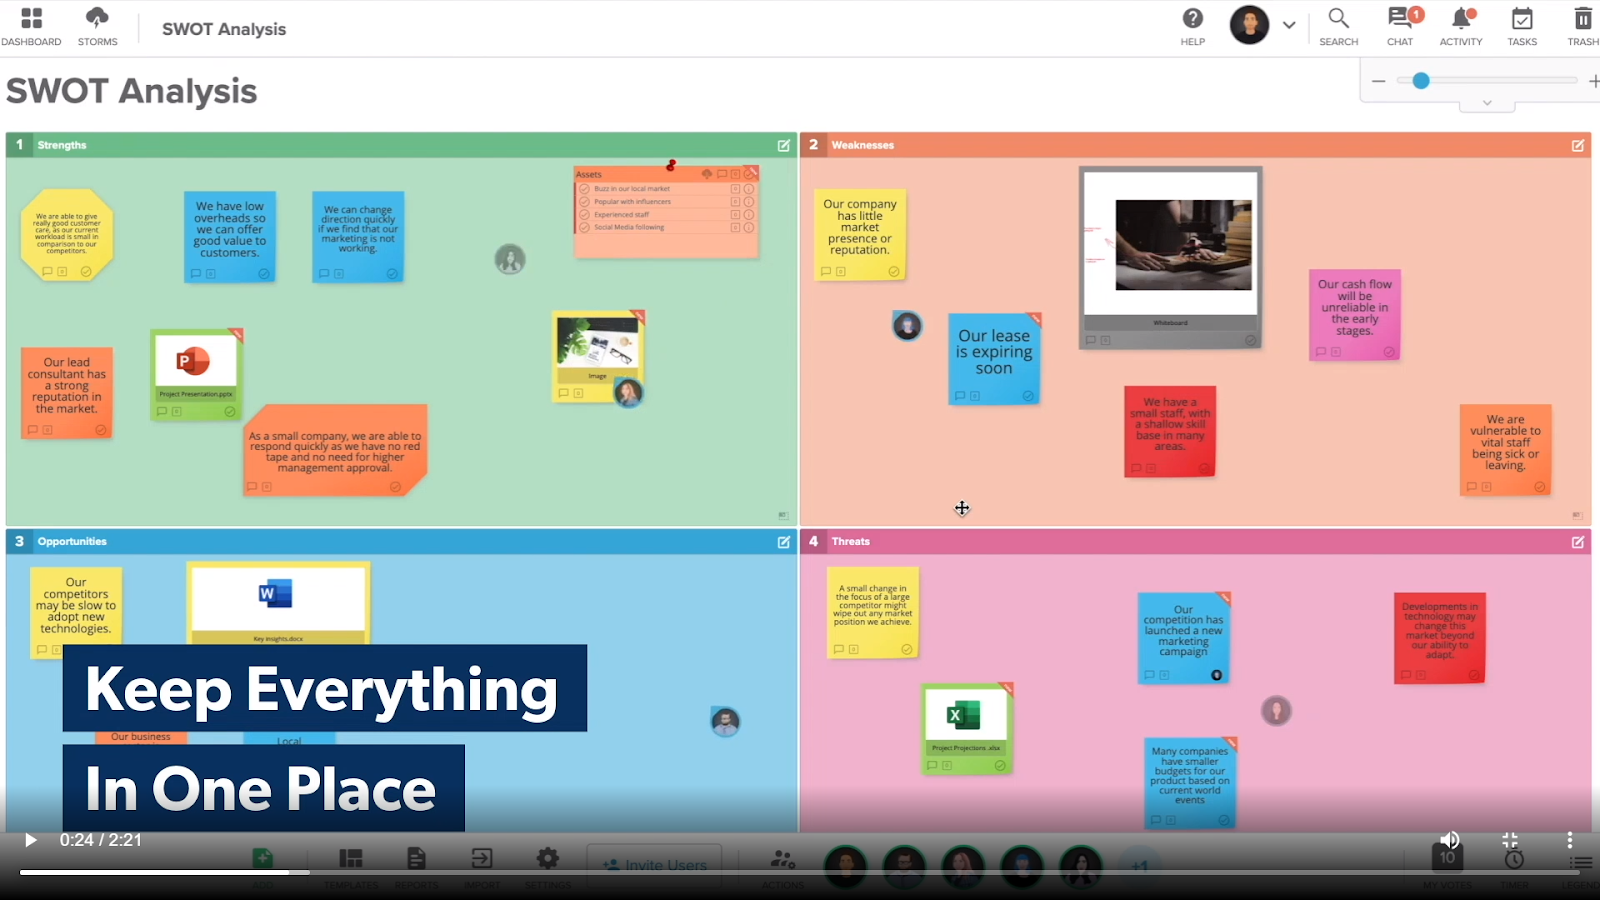The height and width of the screenshot is (900, 1600).
Task: Check off 'Buzz in our local market'
Action: [x=584, y=189]
